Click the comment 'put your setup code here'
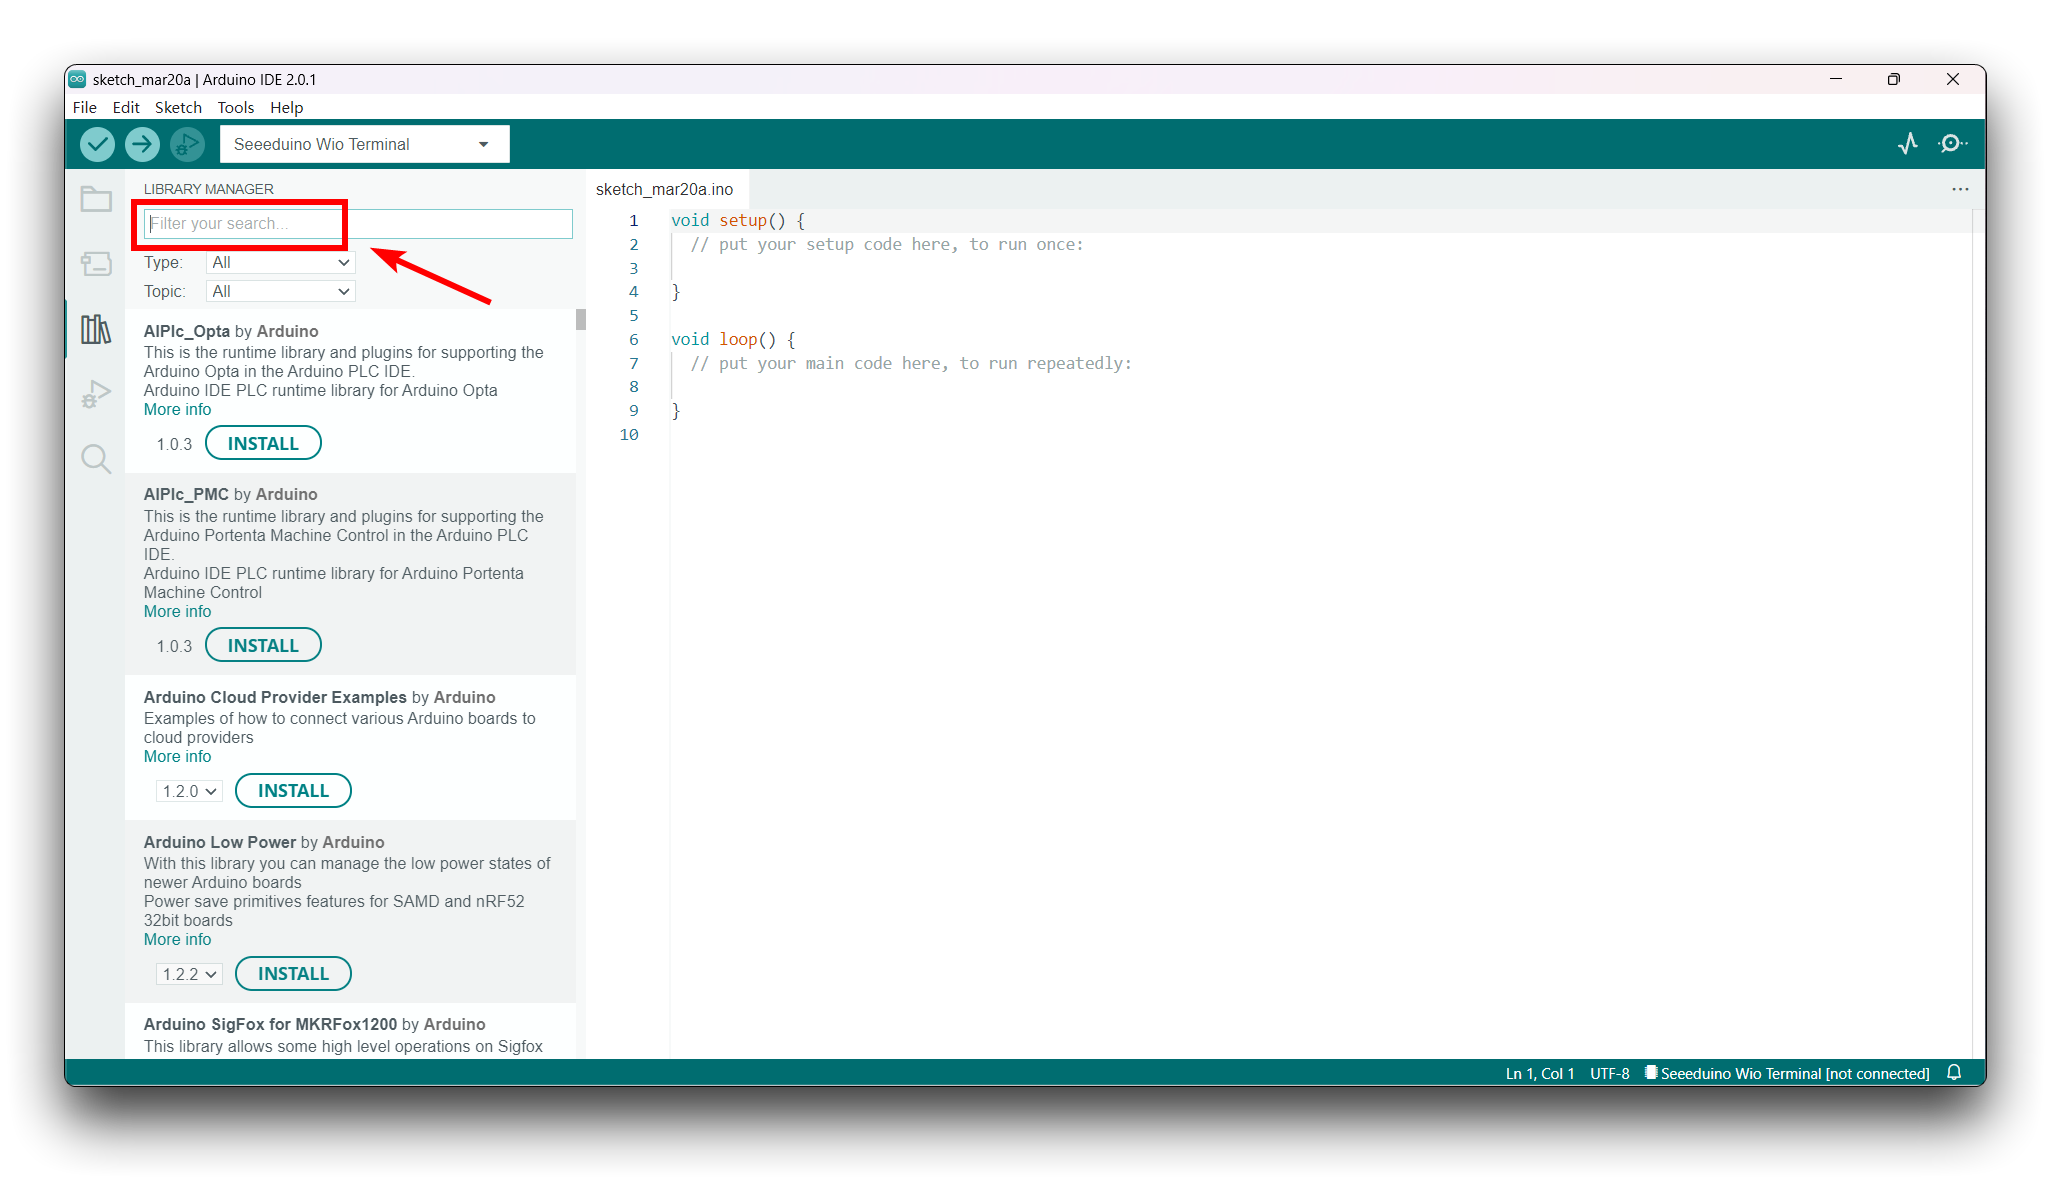 pos(887,244)
